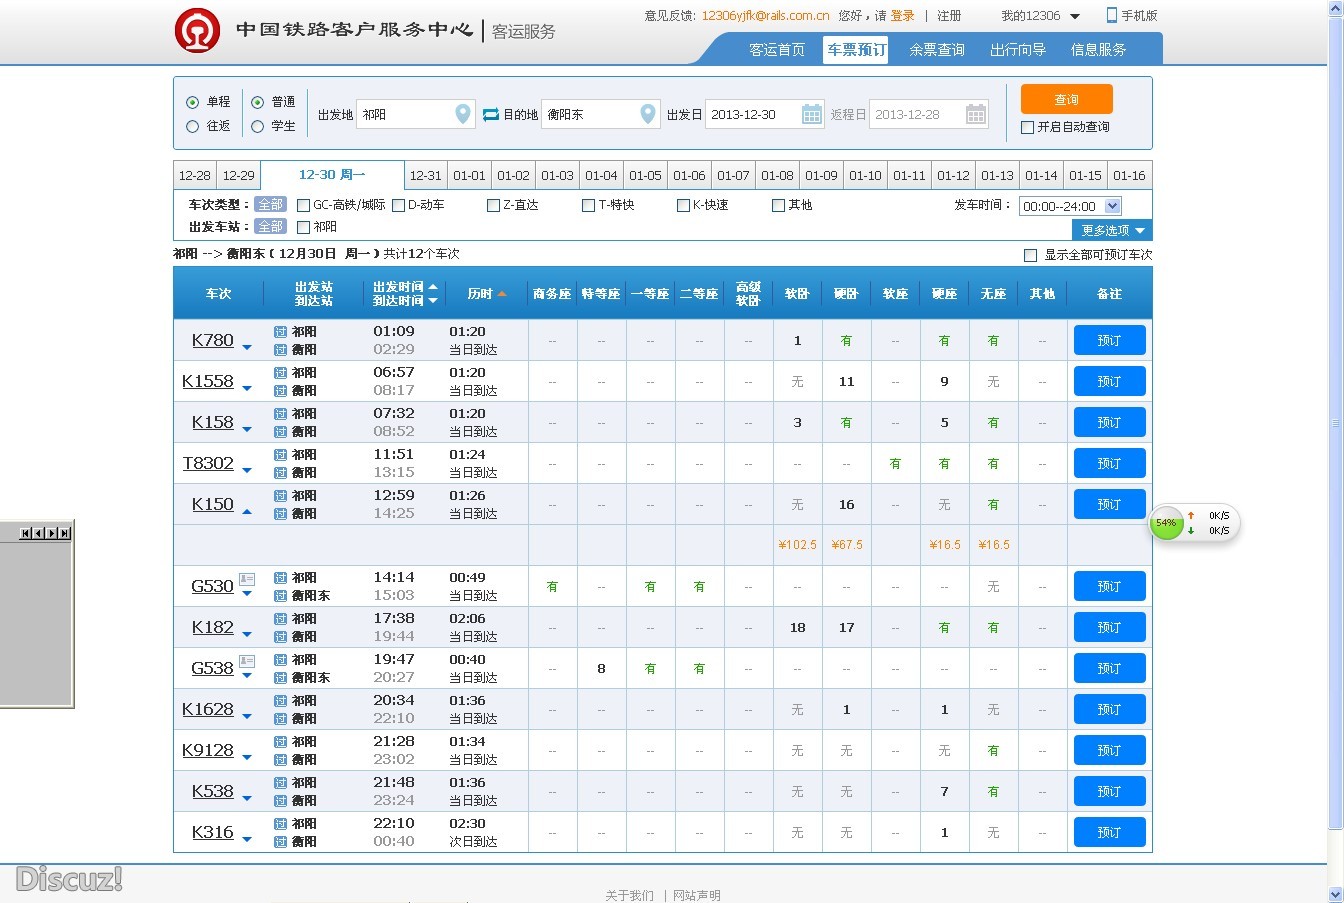Click 出发日 date field 2013-12-30
The width and height of the screenshot is (1344, 903).
(765, 114)
